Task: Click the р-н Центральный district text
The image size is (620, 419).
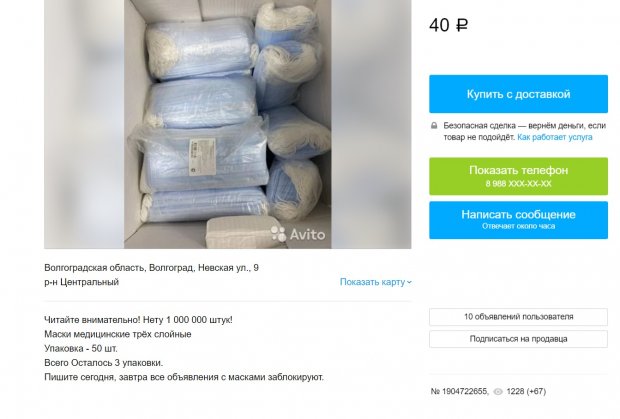Action: (81, 282)
